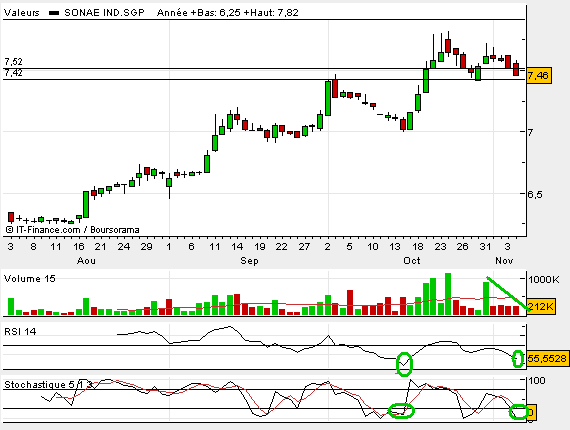570x430 pixels.
Task: Click the date label 6 on the time axis
Action: [191, 247]
